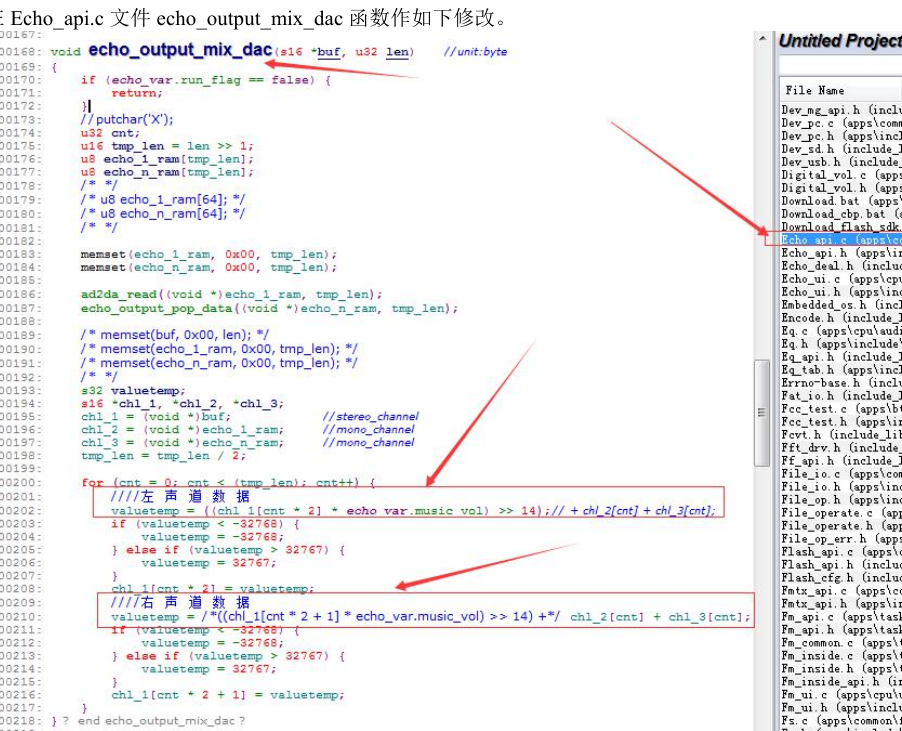Open Eq_tab.h in the file list
902x731 pixels.
841,370
